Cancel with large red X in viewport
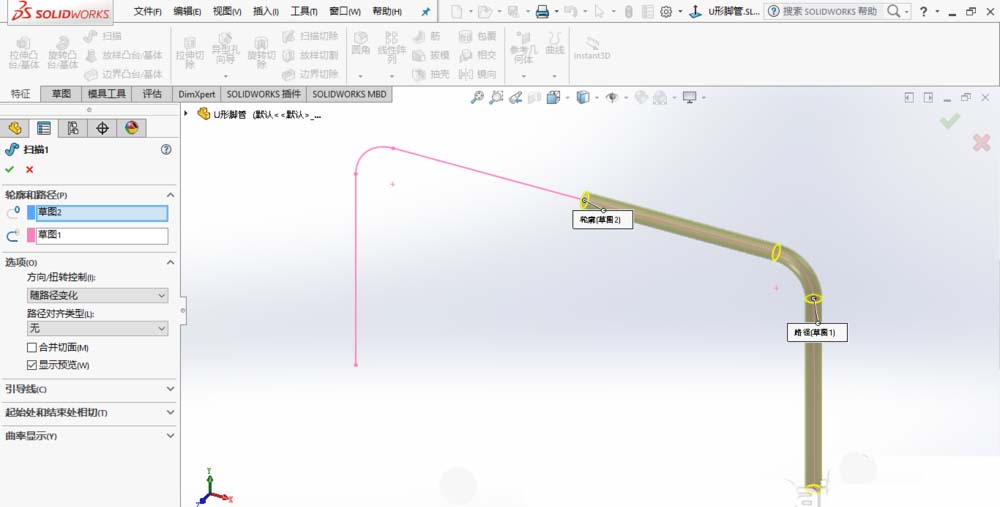 (x=982, y=142)
